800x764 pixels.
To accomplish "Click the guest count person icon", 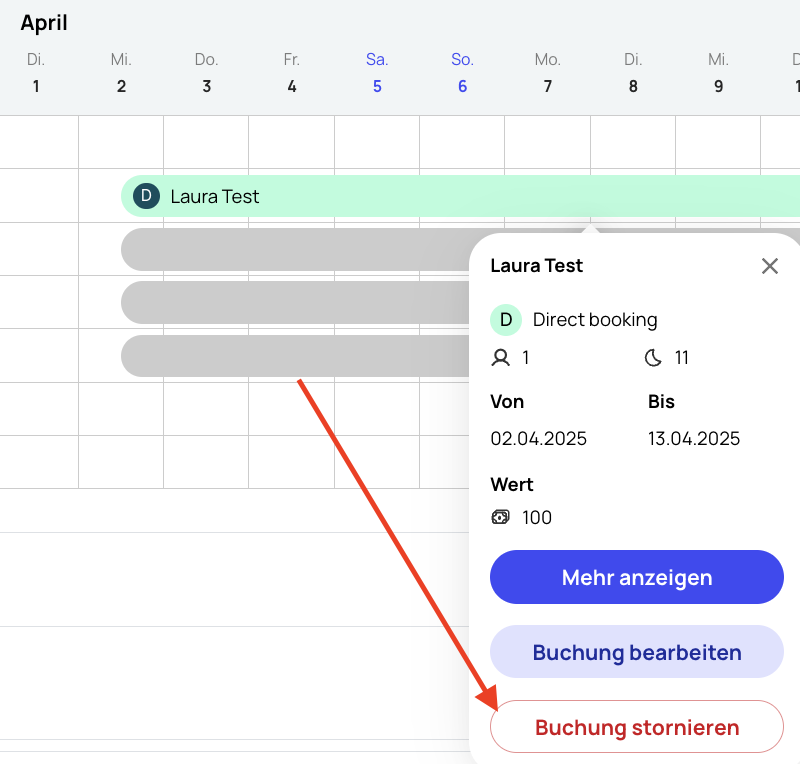I will point(501,358).
